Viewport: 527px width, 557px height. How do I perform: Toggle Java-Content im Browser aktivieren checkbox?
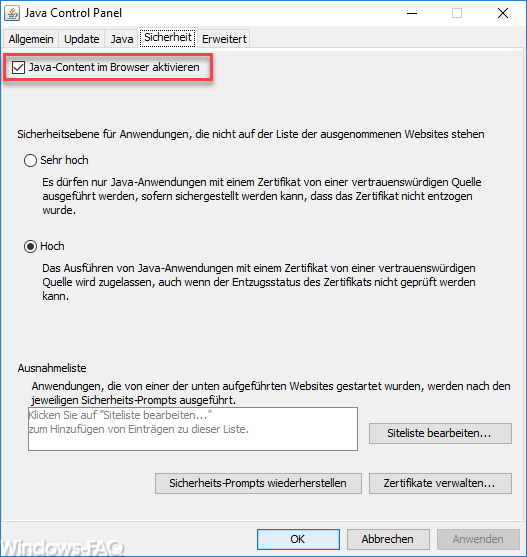click(18, 67)
